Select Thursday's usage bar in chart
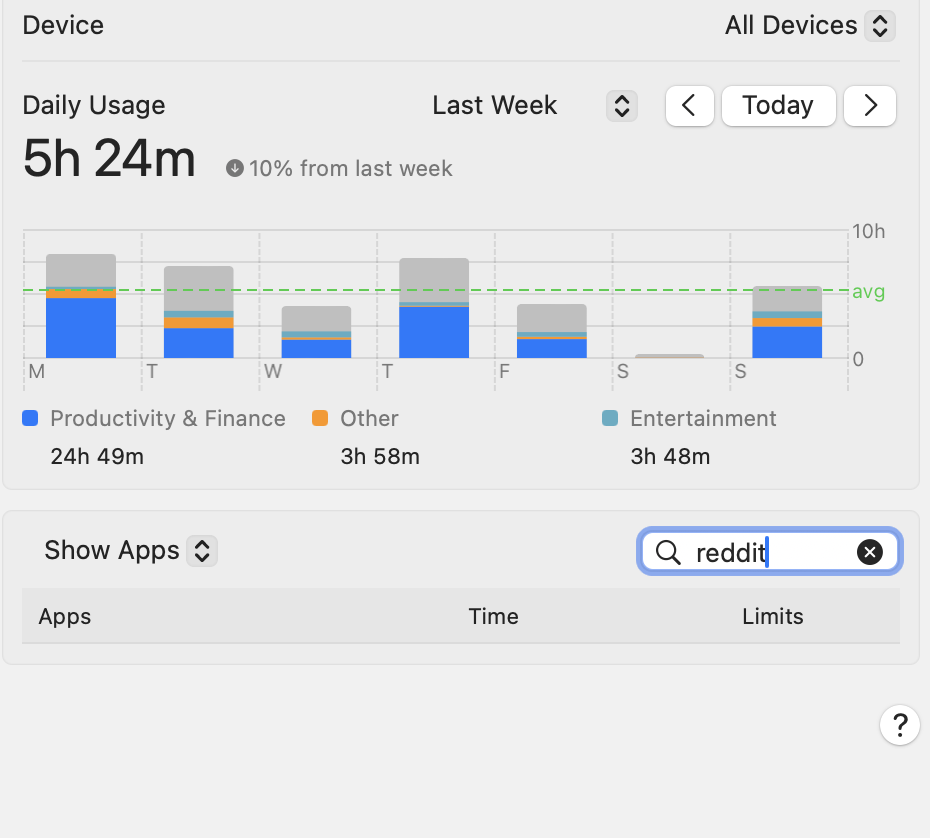 tap(434, 309)
